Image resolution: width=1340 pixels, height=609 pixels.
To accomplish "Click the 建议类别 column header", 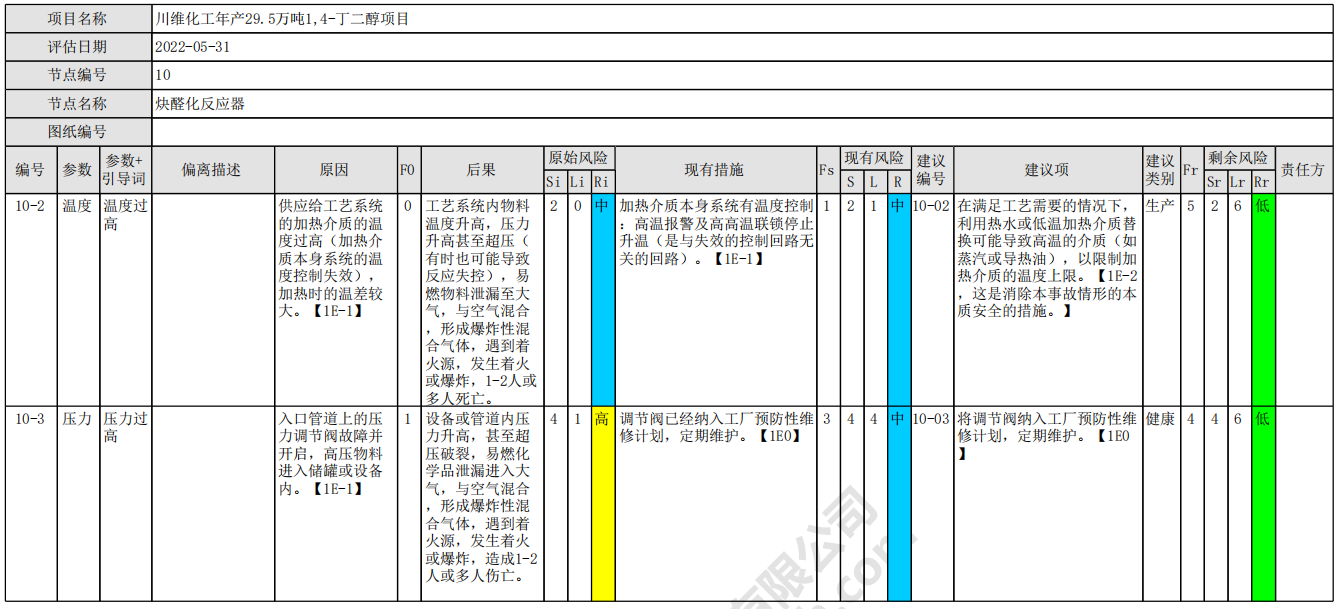I will pos(1161,170).
